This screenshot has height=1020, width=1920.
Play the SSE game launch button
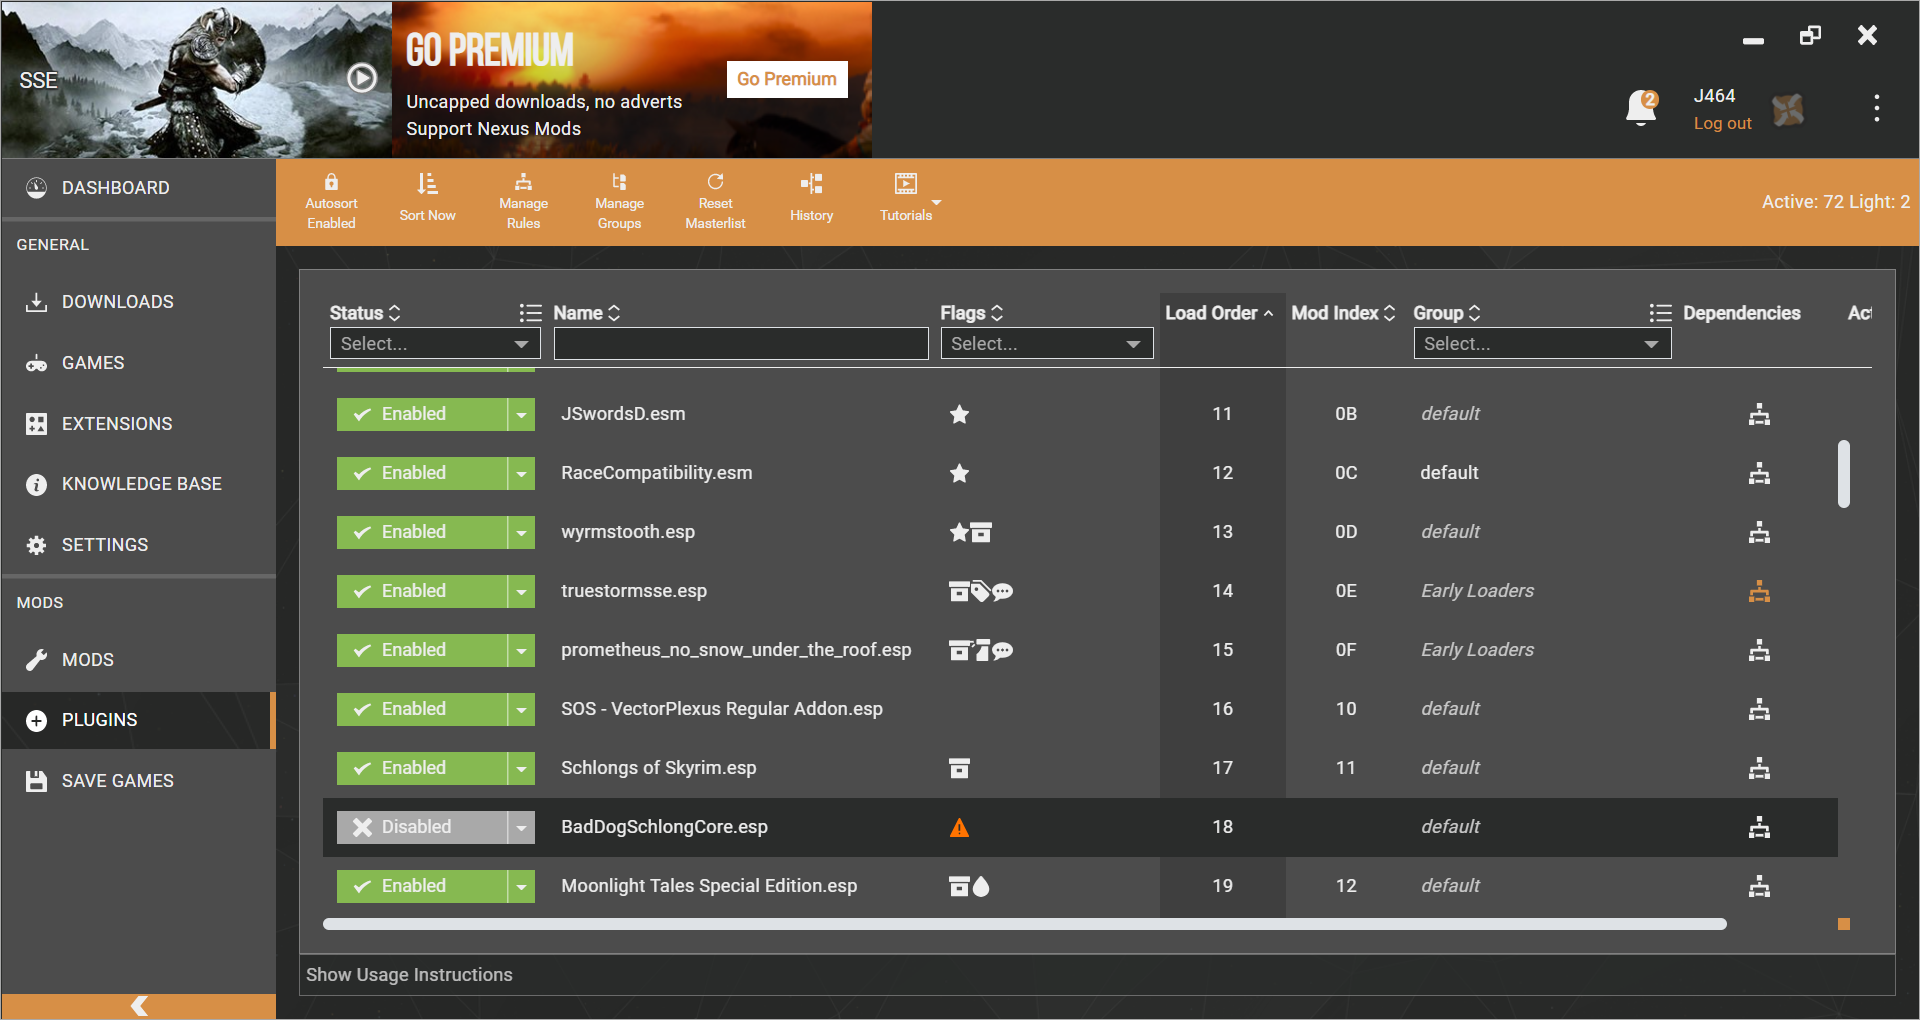(361, 78)
